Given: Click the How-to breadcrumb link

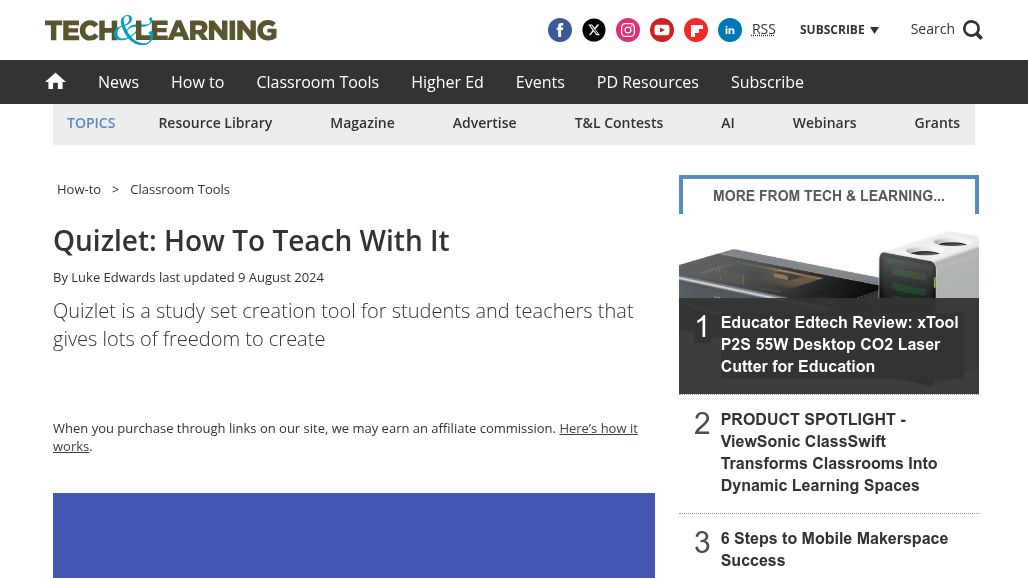Looking at the screenshot, I should [x=79, y=189].
